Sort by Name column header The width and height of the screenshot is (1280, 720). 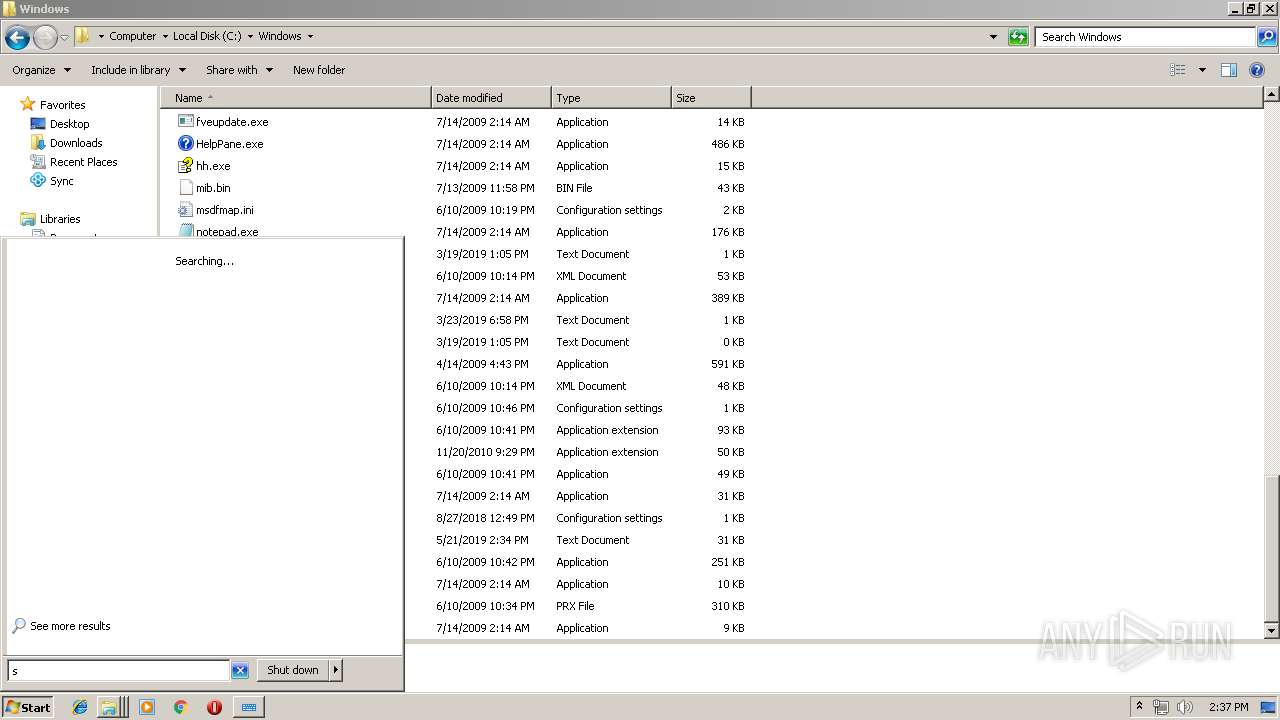pyautogui.click(x=296, y=98)
